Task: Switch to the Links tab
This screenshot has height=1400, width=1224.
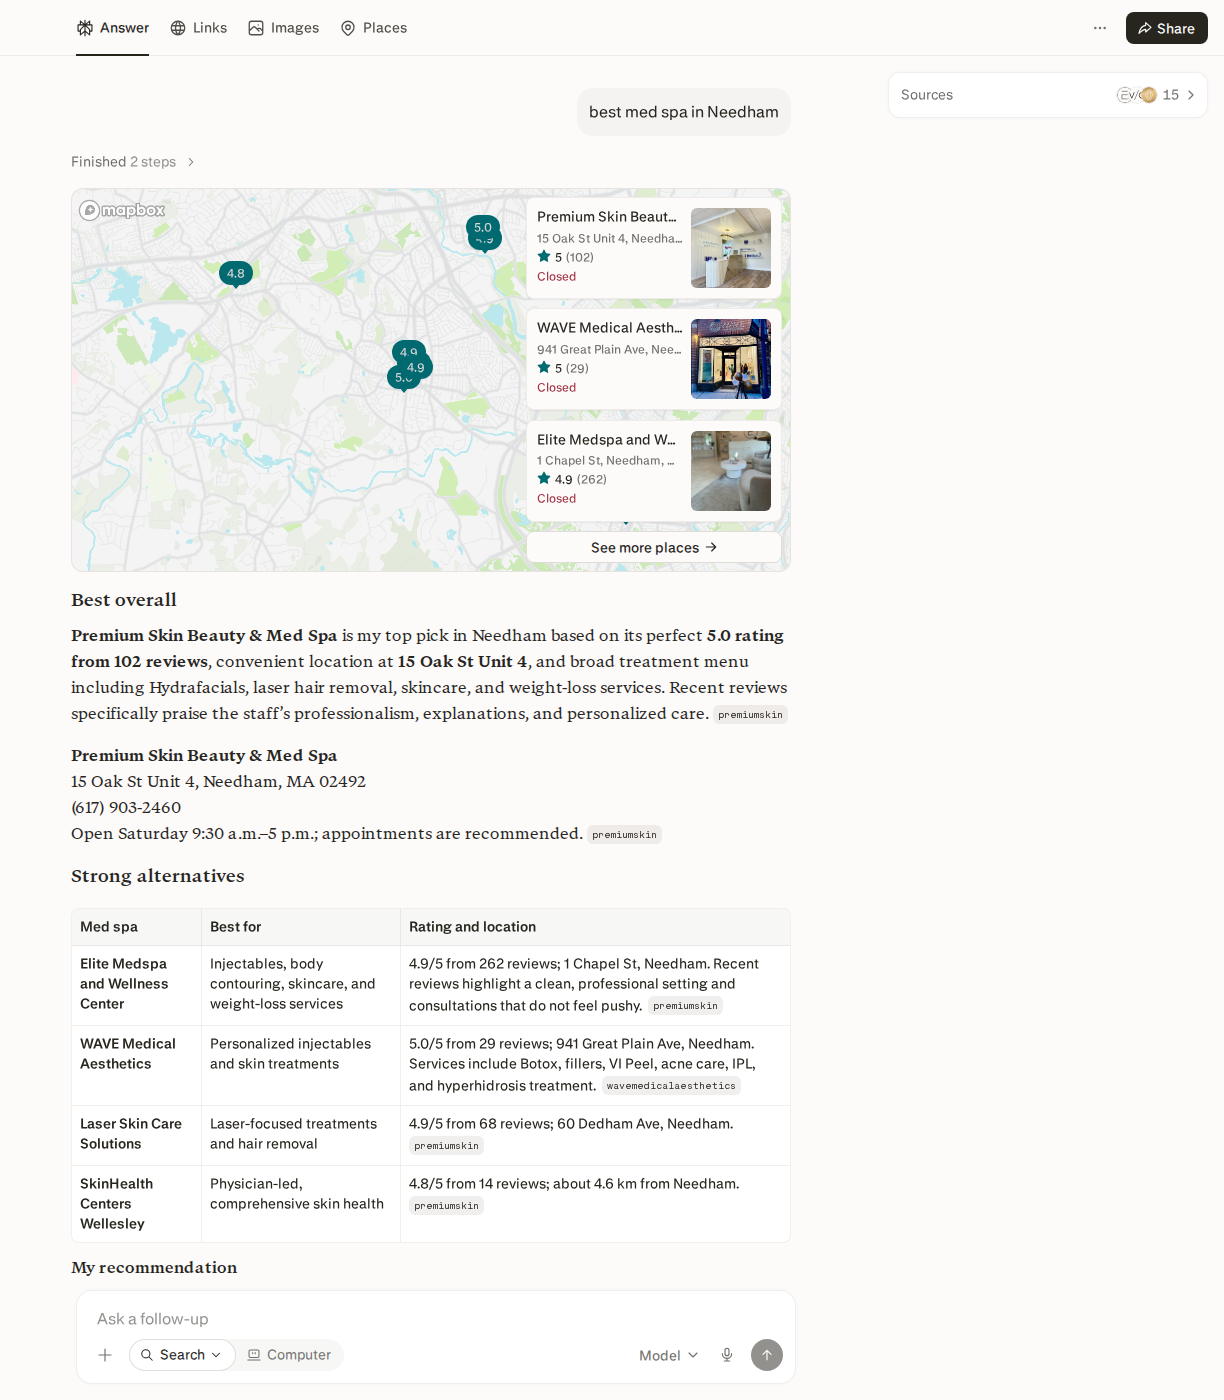Action: 198,28
